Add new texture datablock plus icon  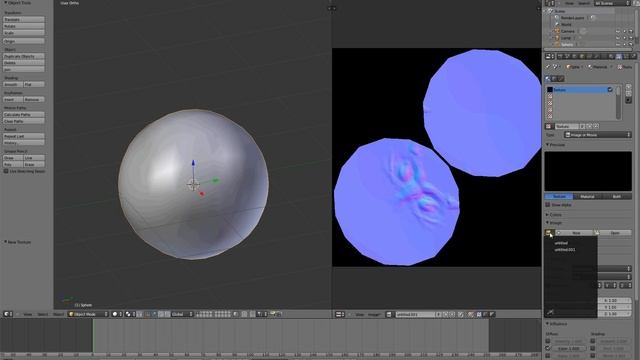click(589, 126)
